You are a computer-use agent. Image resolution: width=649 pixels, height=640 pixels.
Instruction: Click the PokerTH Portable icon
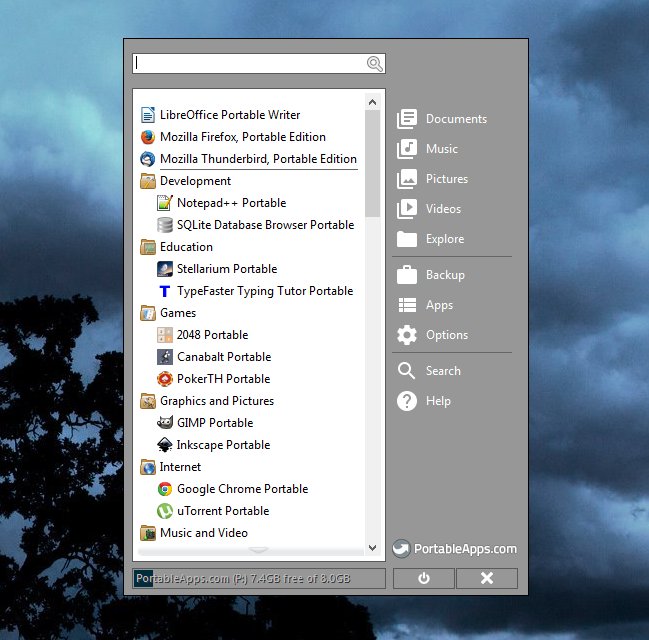coord(165,379)
